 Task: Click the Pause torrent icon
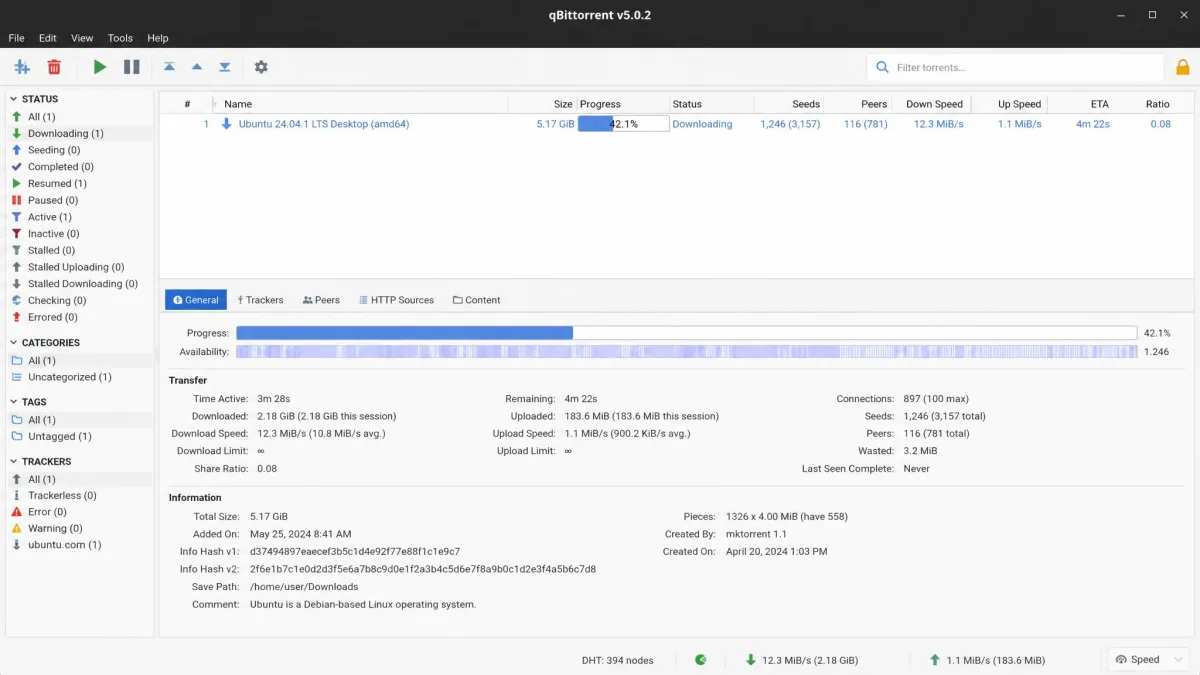point(131,67)
